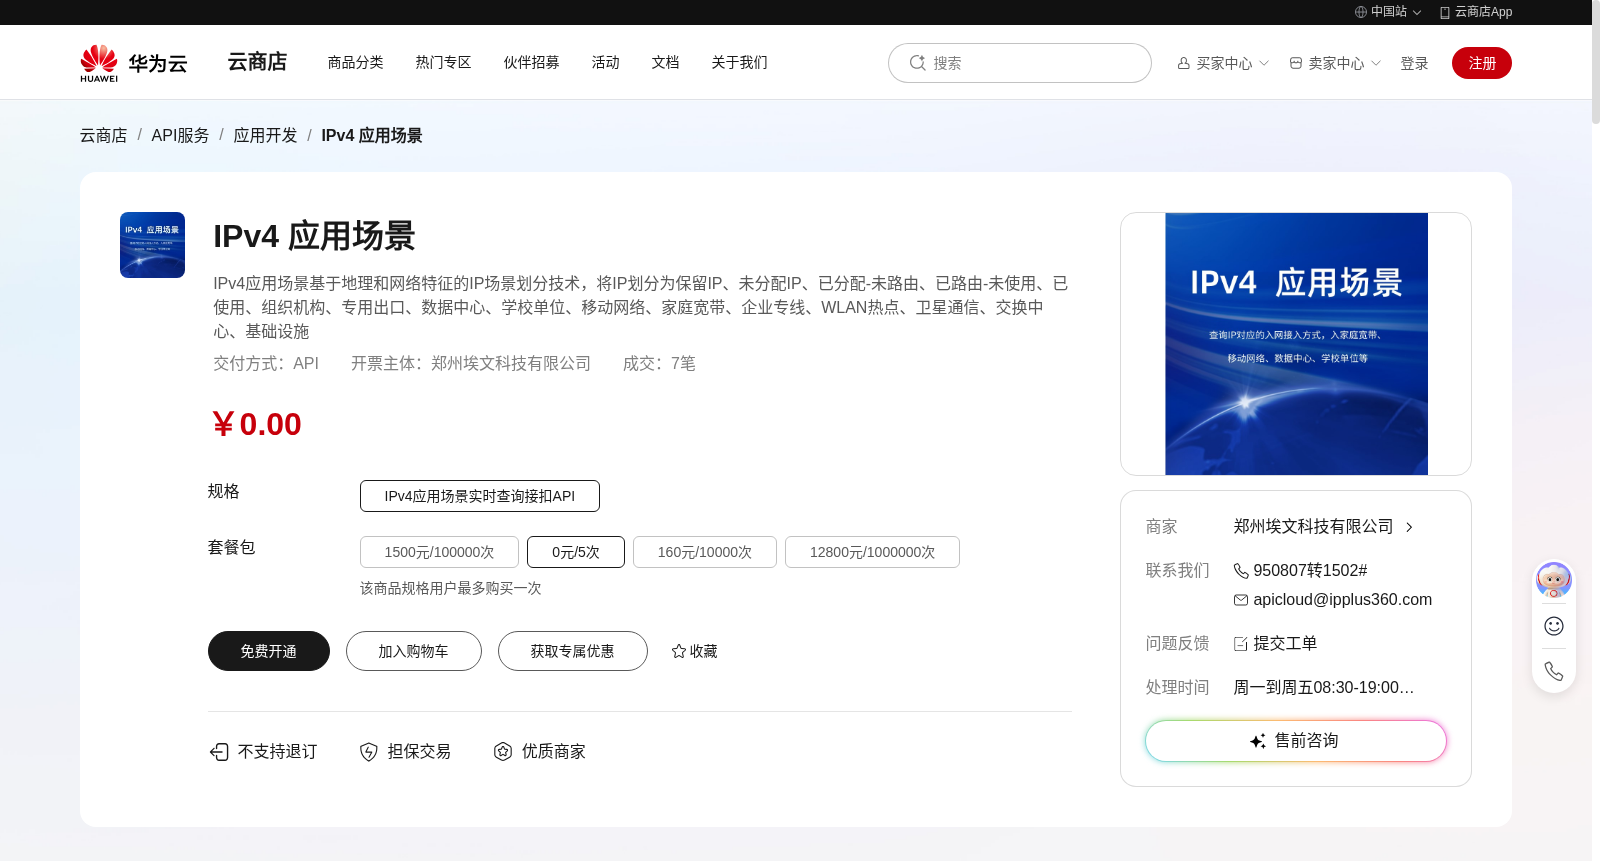Click the apicloud@ipplus360.com email
Image resolution: width=1600 pixels, height=861 pixels.
(x=1343, y=600)
